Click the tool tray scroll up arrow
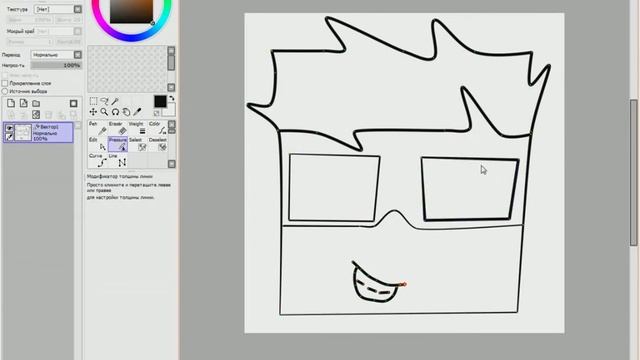The width and height of the screenshot is (640, 360). point(172,124)
